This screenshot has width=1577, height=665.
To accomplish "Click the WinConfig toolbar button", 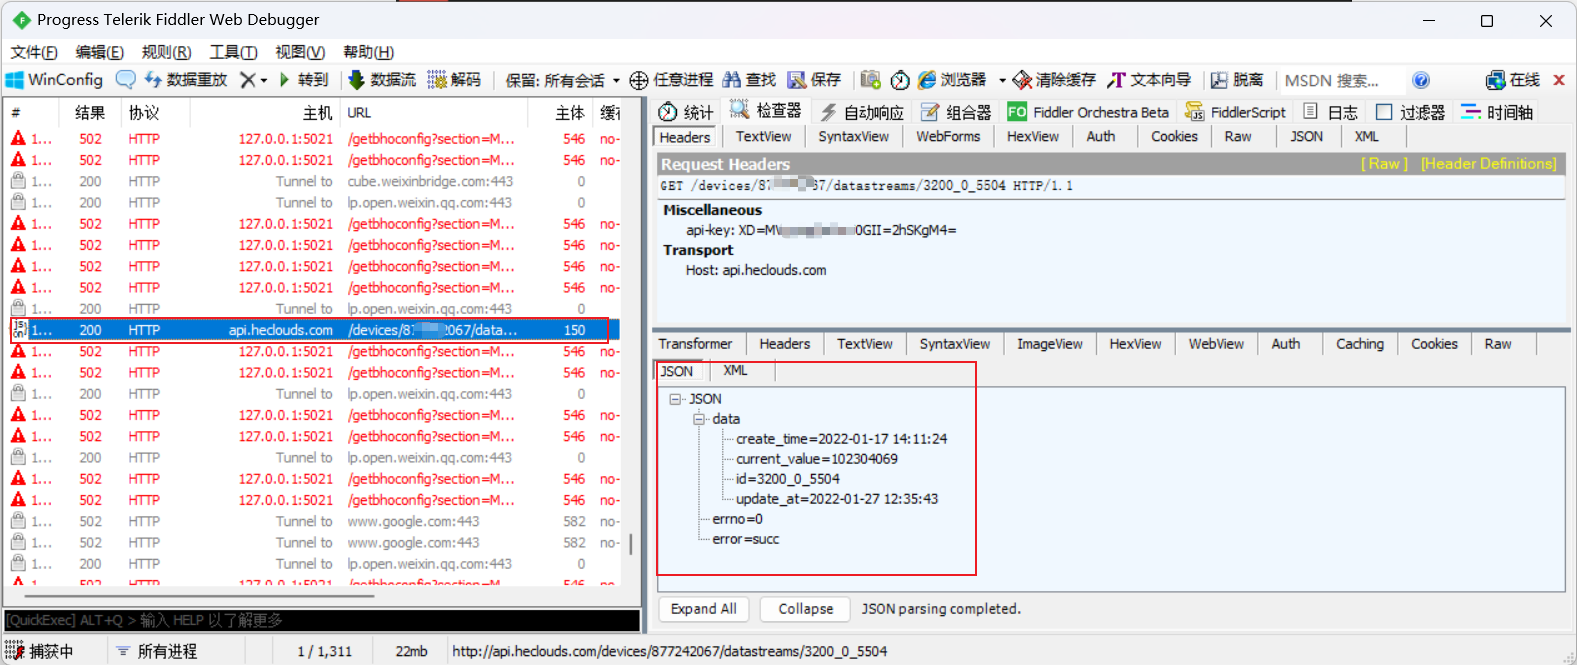I will [x=54, y=80].
